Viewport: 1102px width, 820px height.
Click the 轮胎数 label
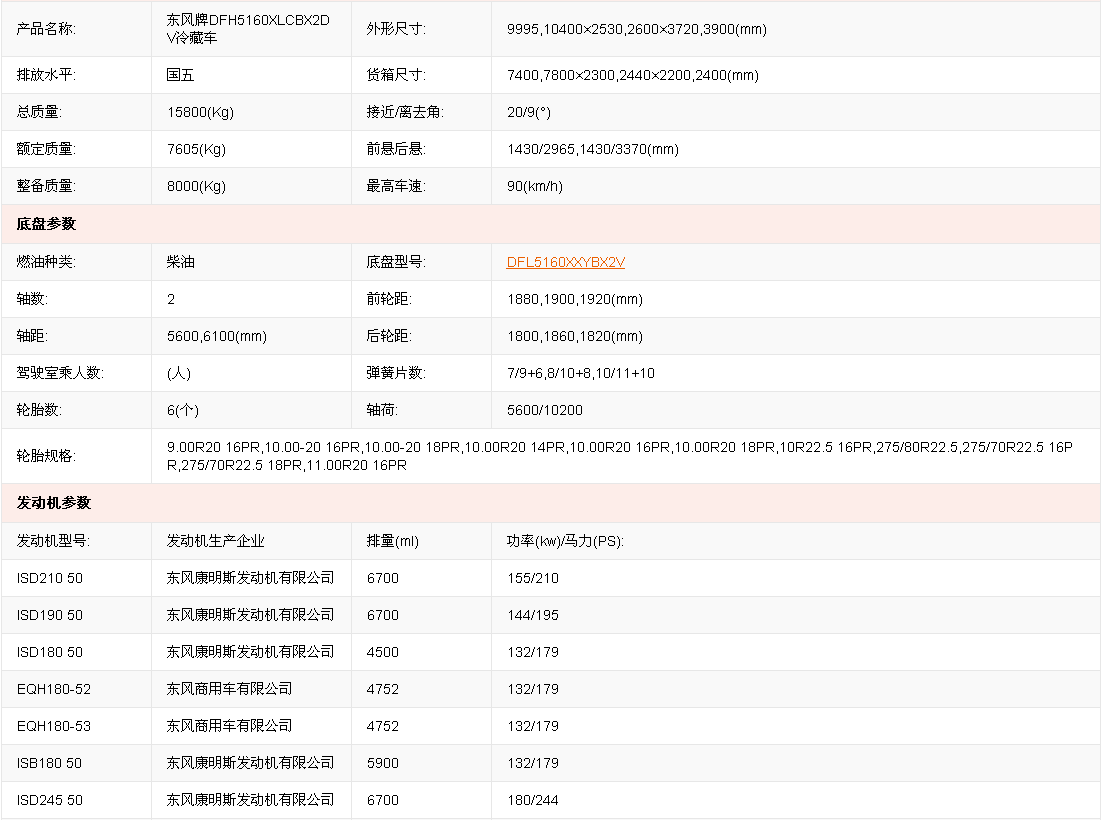[39, 410]
